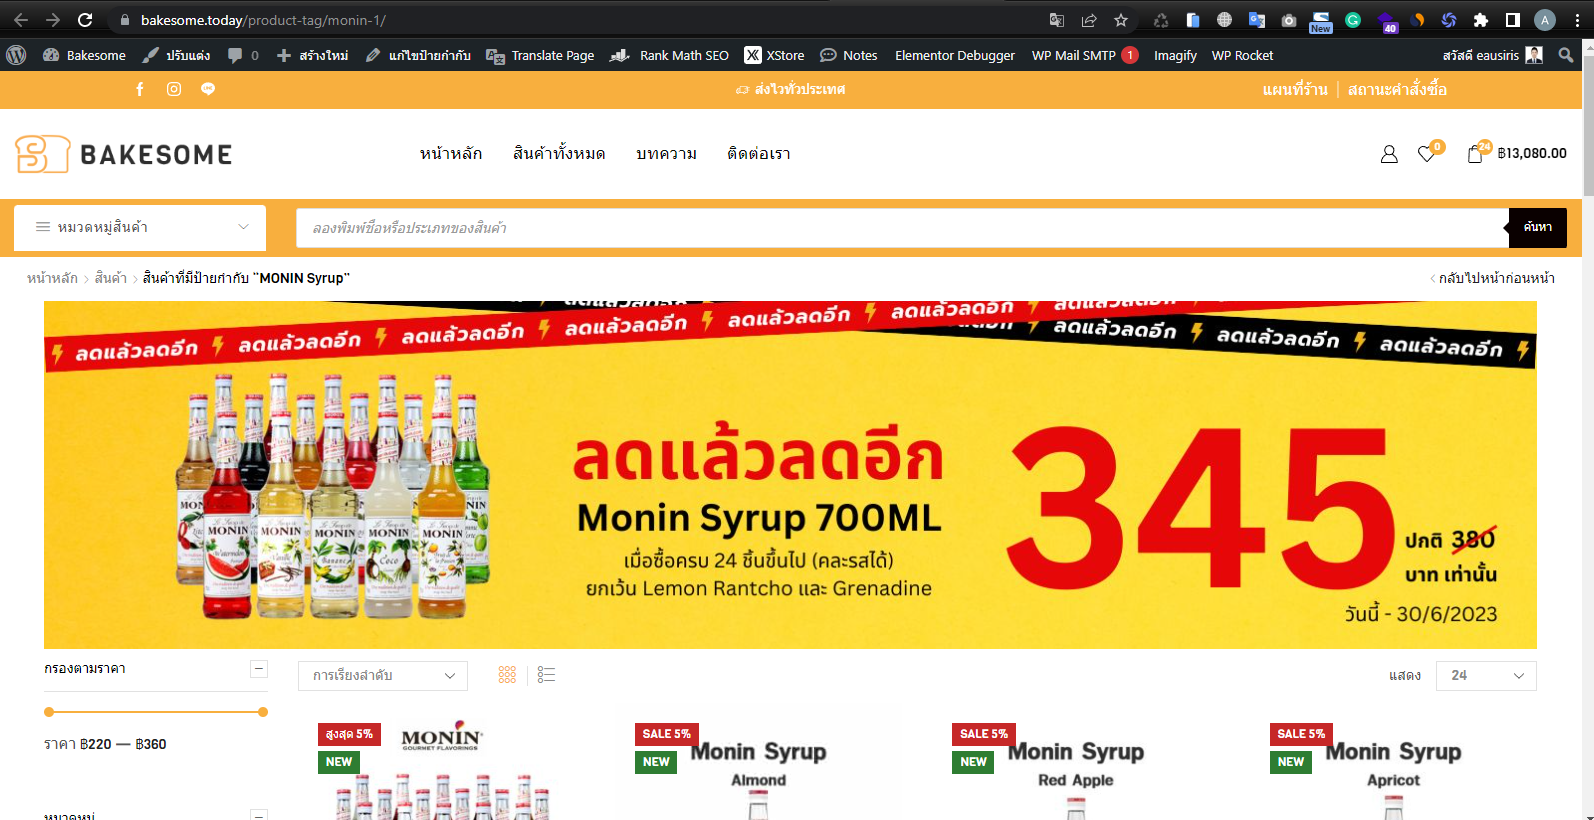Open all products nav link
The height and width of the screenshot is (820, 1594).
pos(559,154)
